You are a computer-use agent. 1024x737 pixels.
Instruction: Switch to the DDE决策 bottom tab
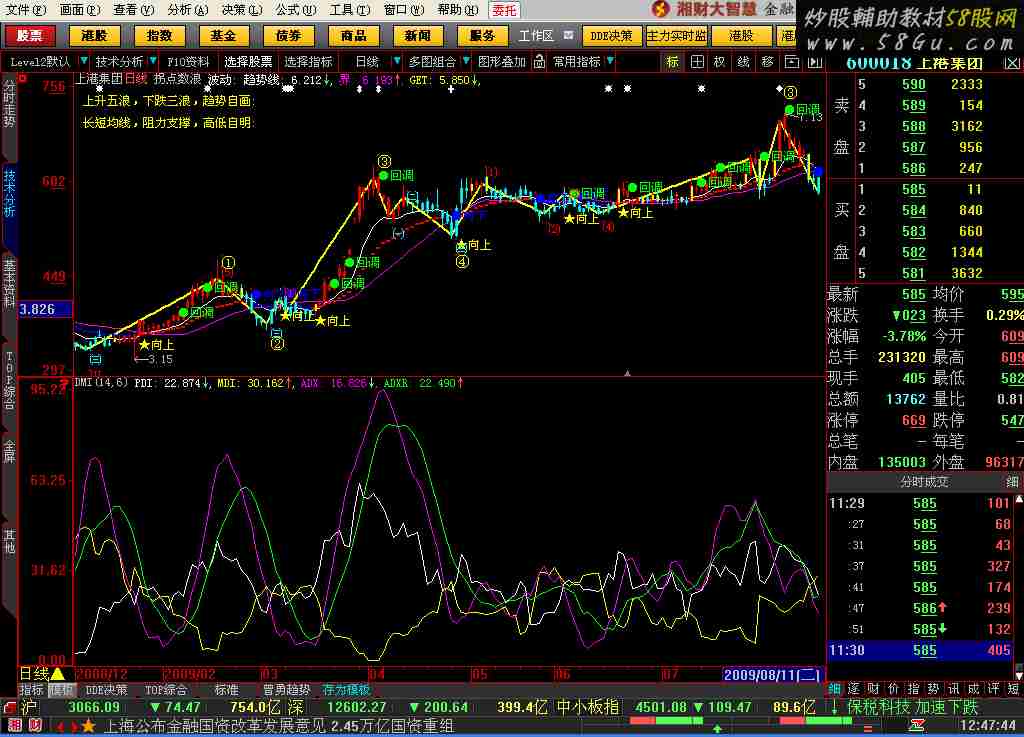(x=106, y=690)
